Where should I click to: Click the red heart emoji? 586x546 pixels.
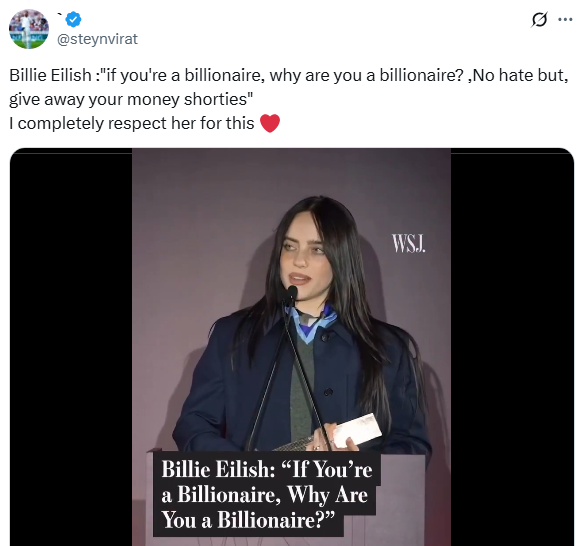tap(270, 123)
